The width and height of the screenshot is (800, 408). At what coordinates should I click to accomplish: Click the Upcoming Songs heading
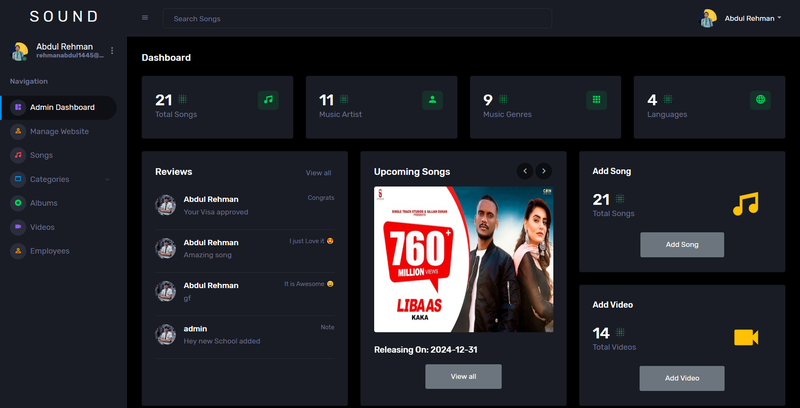pos(412,172)
